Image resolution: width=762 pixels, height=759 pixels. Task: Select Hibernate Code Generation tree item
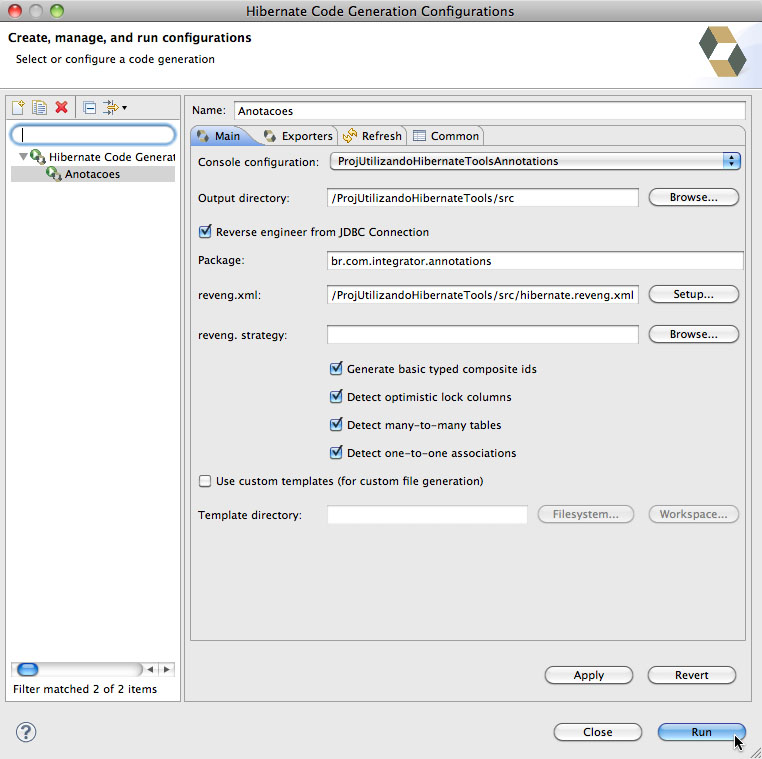coord(103,157)
